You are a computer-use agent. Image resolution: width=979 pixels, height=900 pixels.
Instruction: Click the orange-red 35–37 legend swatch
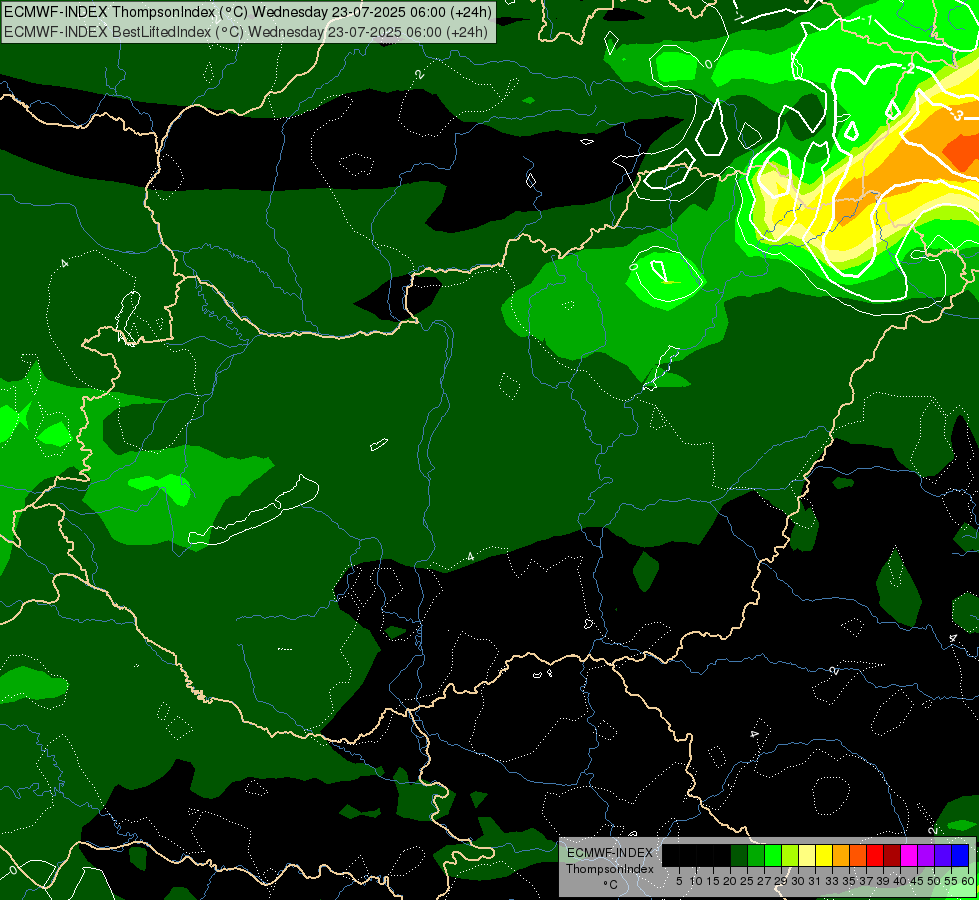(858, 856)
